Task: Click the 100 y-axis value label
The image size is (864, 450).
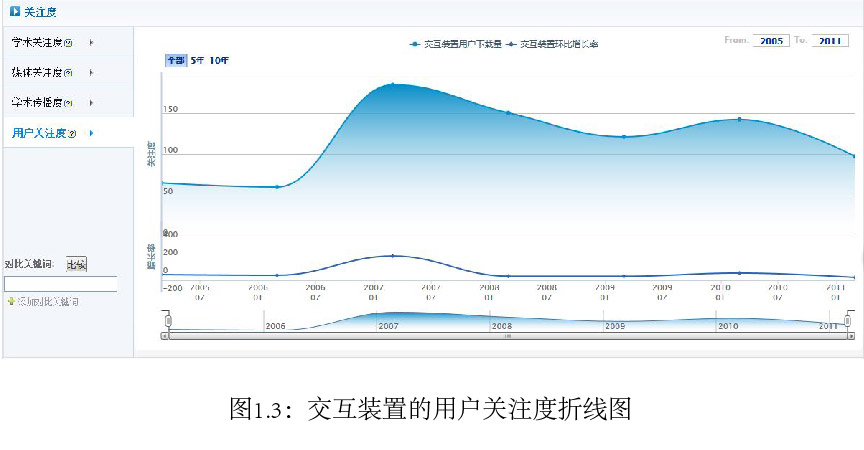Action: click(171, 150)
